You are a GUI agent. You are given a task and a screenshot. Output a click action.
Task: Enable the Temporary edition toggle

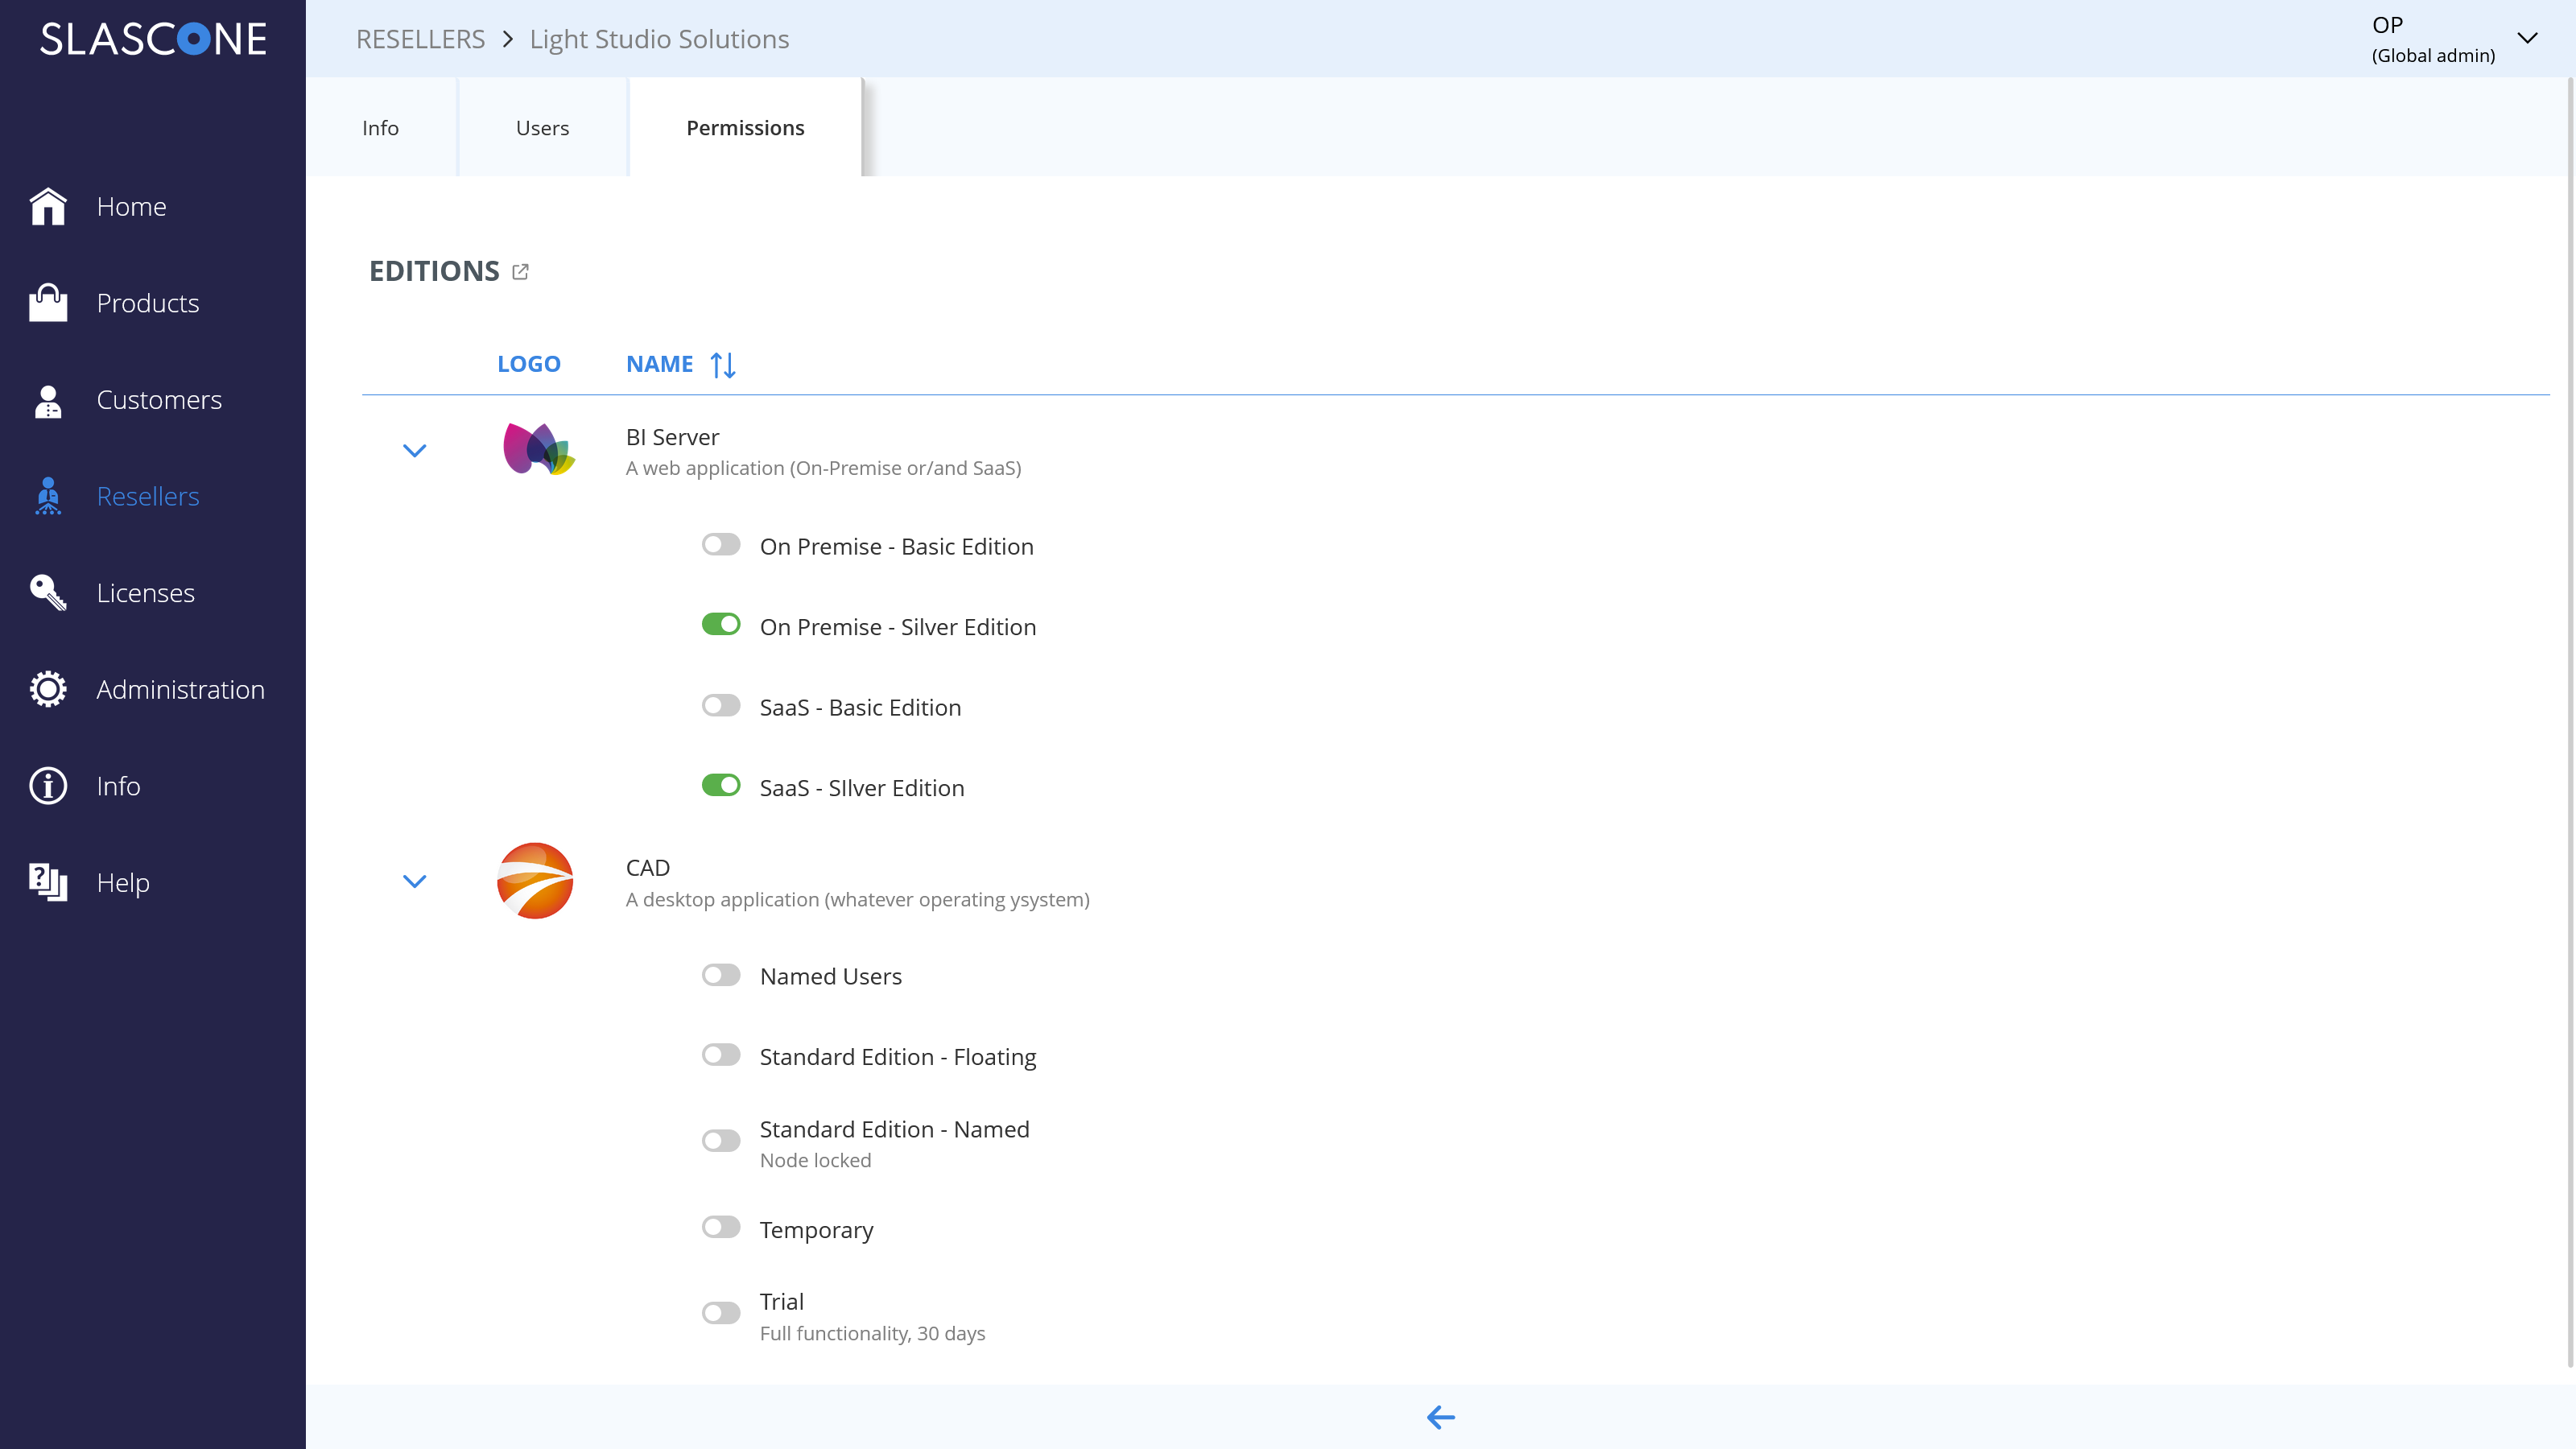[x=721, y=1227]
